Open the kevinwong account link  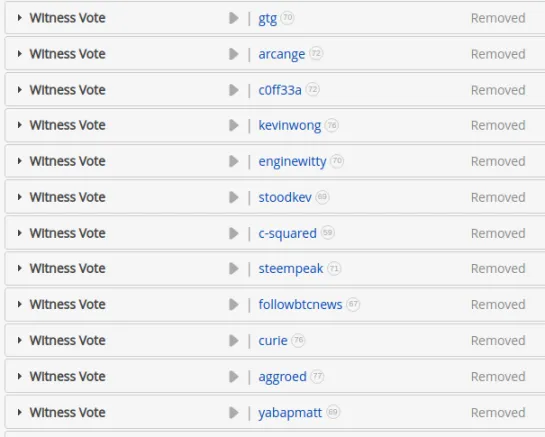coord(290,126)
